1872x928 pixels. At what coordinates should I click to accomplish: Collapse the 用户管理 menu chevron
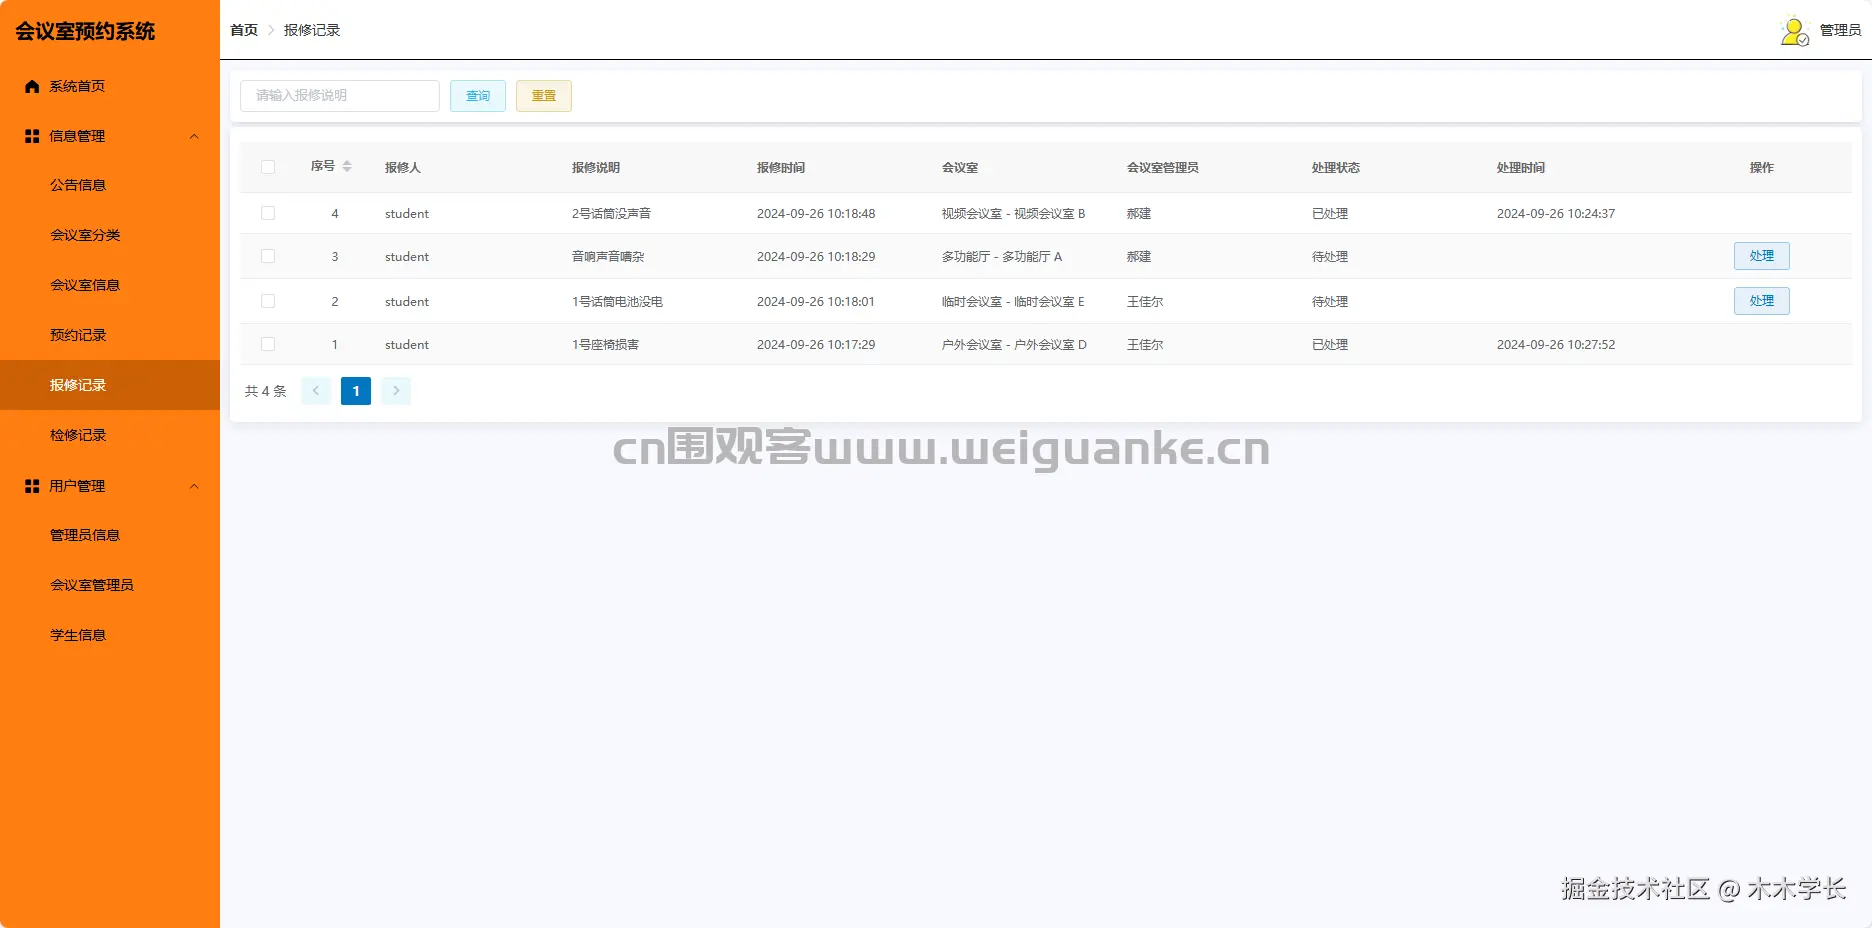tap(194, 486)
